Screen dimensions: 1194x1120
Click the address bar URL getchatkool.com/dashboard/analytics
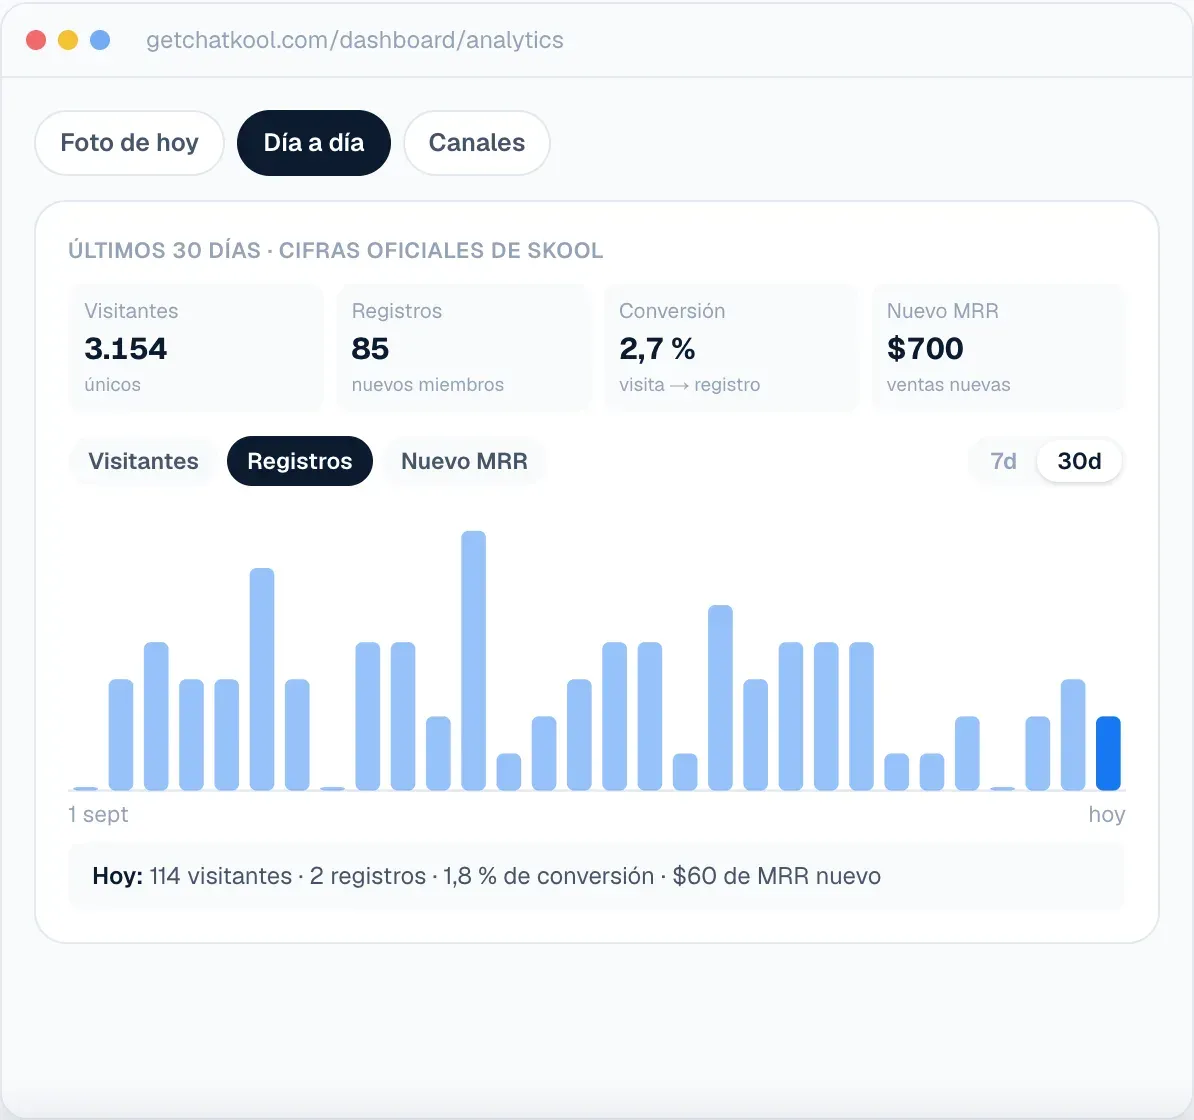[355, 40]
